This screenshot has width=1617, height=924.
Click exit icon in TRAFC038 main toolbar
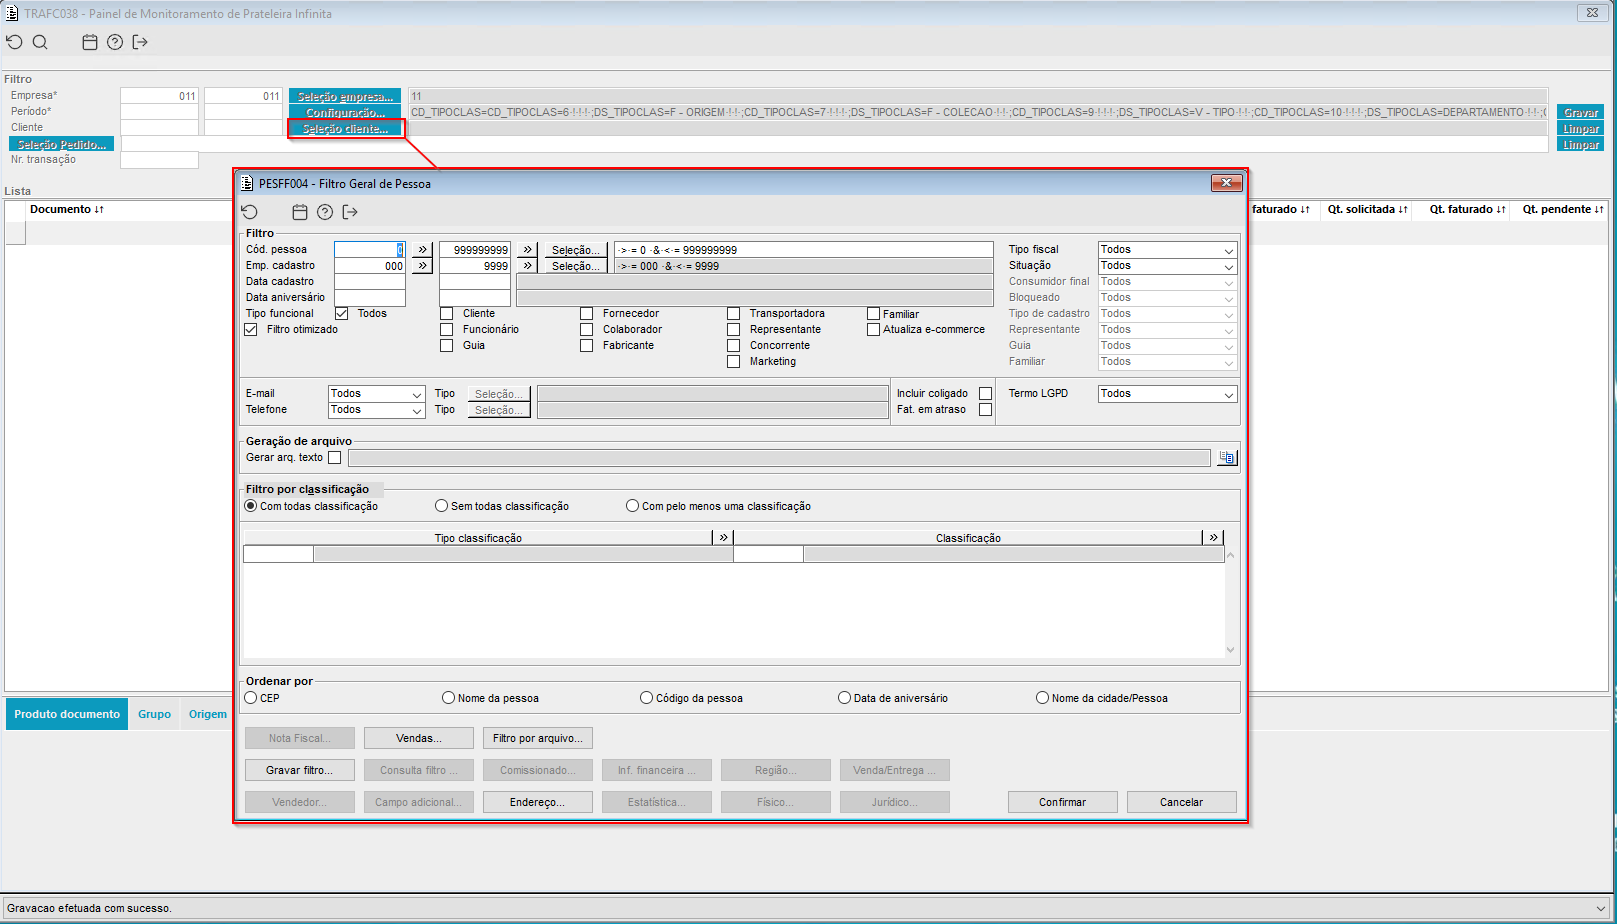[140, 42]
